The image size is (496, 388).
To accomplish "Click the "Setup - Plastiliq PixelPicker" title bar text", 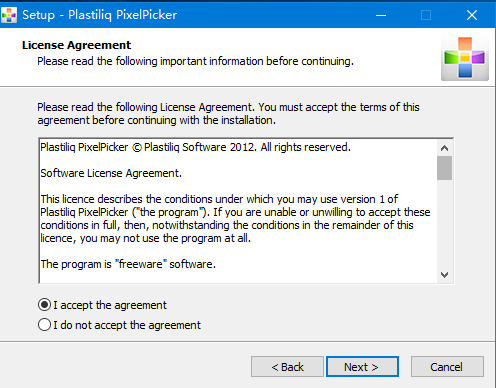I will pyautogui.click(x=99, y=15).
